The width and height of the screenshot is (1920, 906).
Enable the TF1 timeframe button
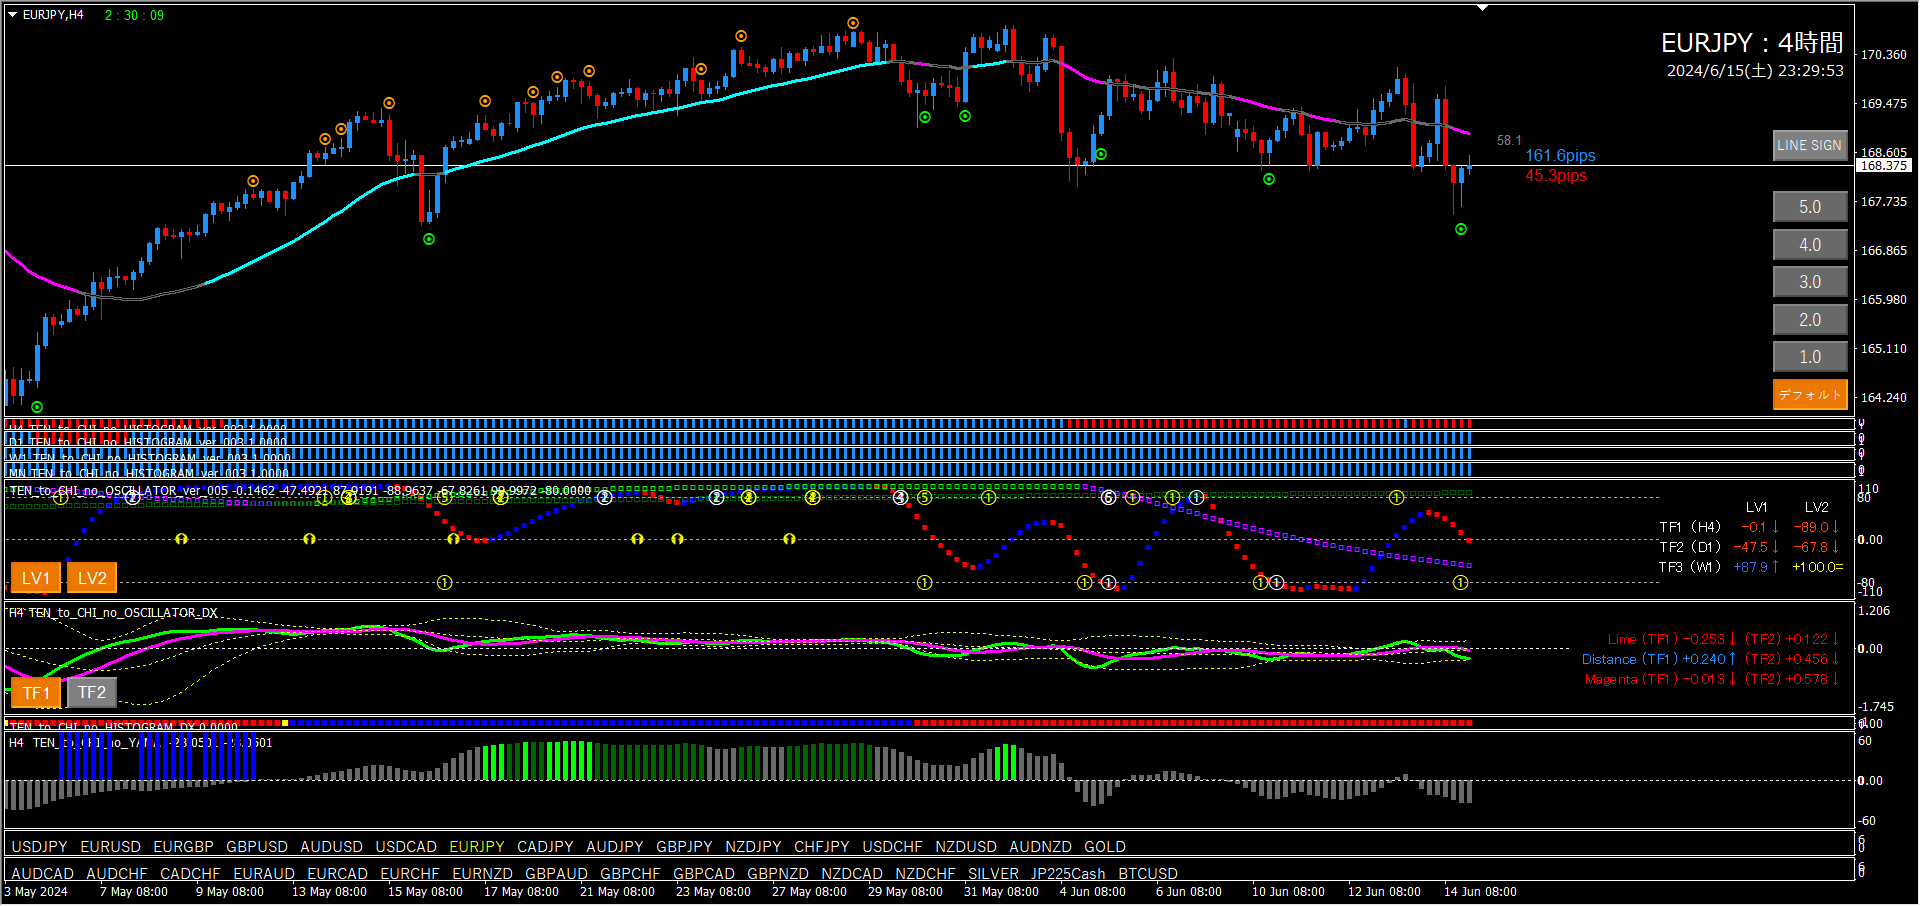36,692
